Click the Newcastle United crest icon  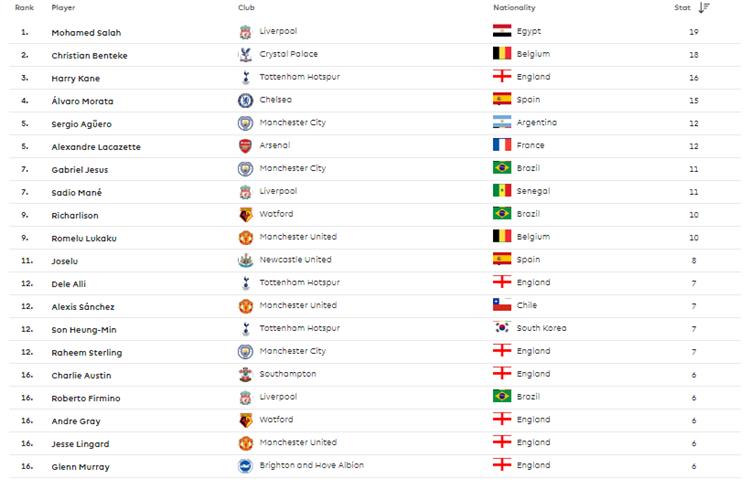(245, 261)
